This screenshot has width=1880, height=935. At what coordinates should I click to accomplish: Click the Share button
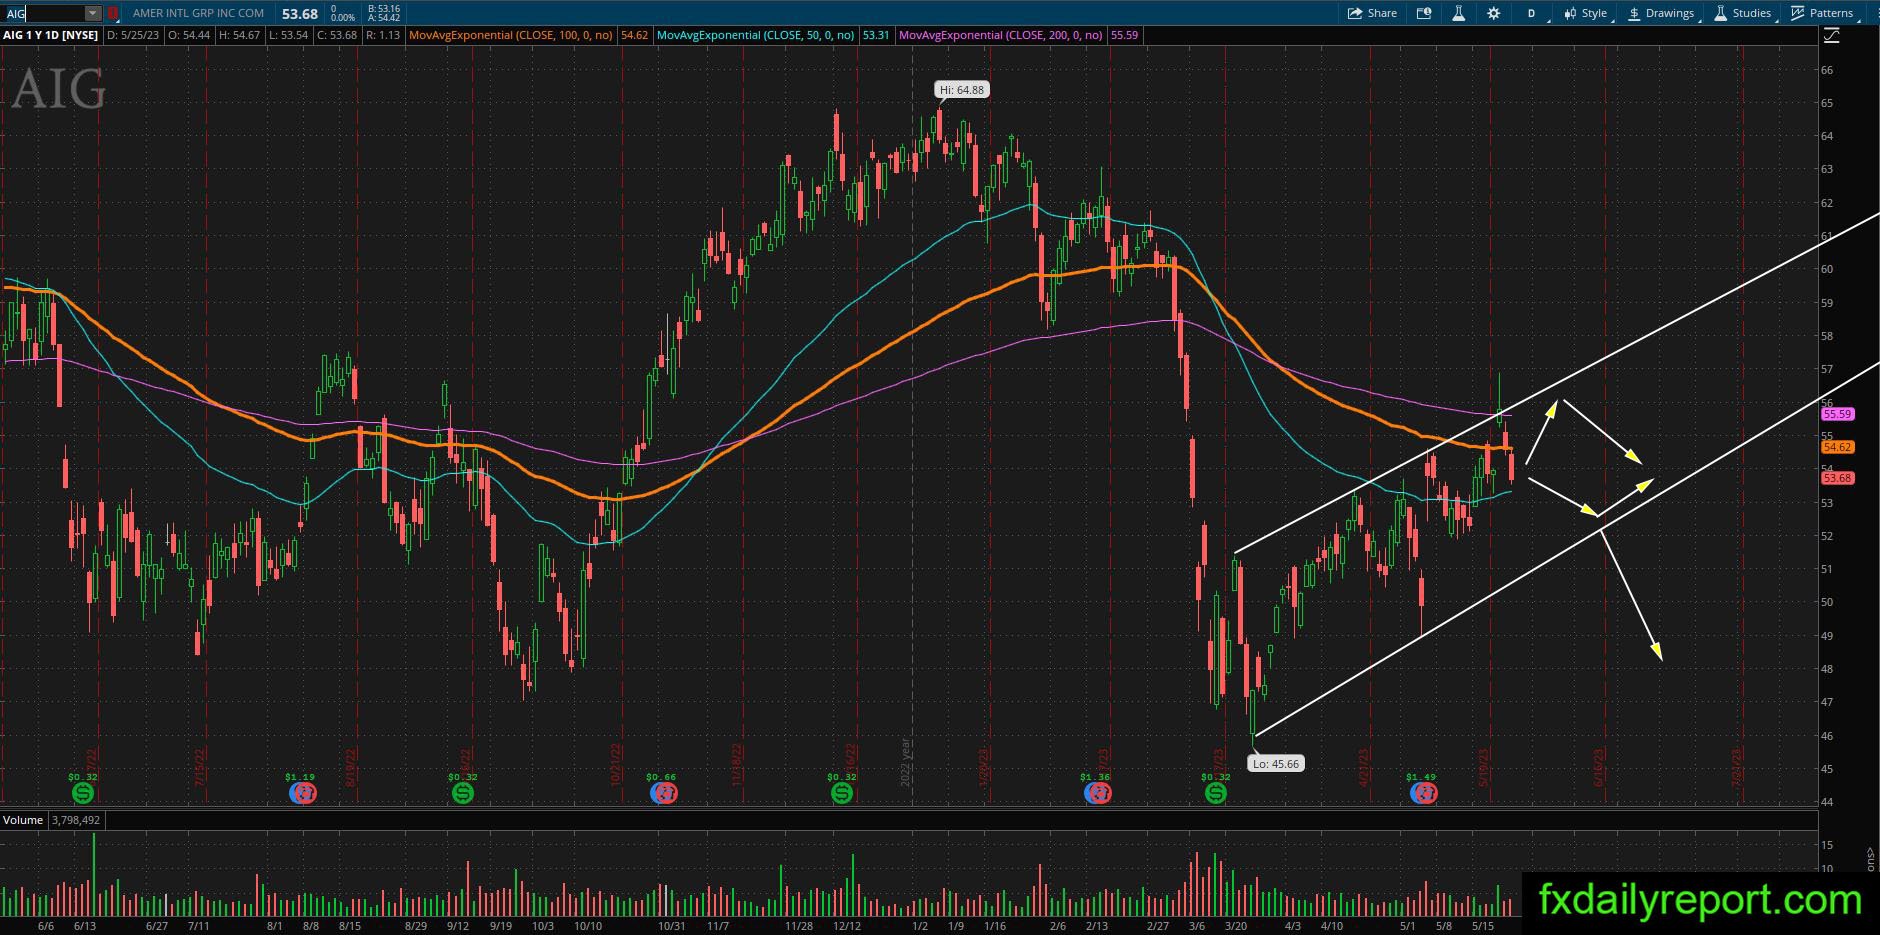(x=1372, y=13)
